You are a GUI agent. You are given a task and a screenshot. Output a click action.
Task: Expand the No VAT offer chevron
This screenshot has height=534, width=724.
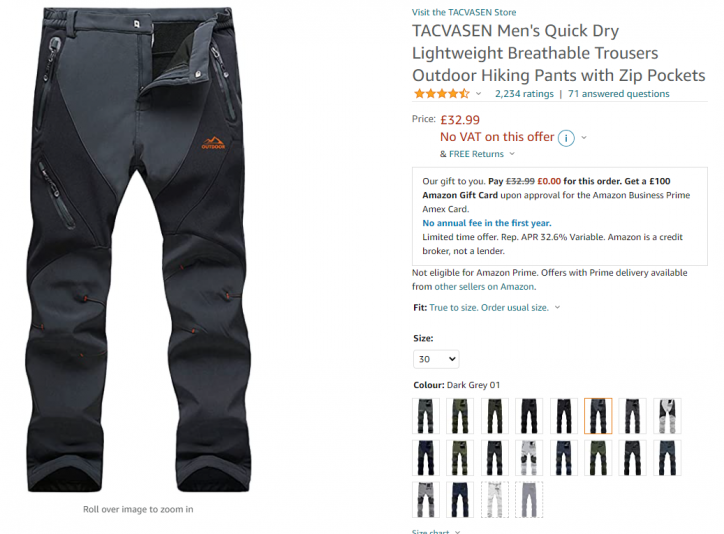coord(584,138)
